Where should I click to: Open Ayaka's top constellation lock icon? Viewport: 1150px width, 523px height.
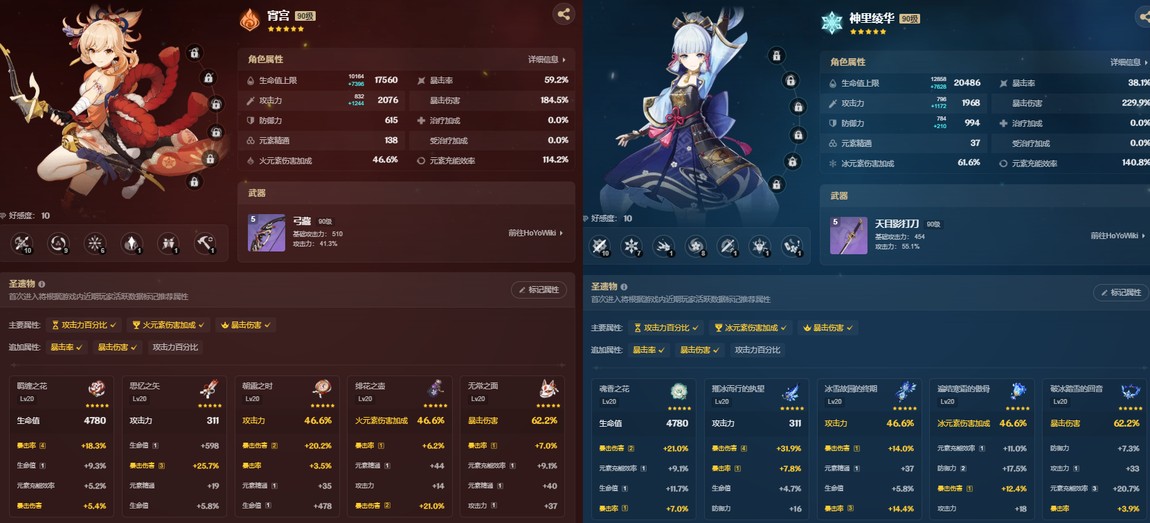point(777,55)
